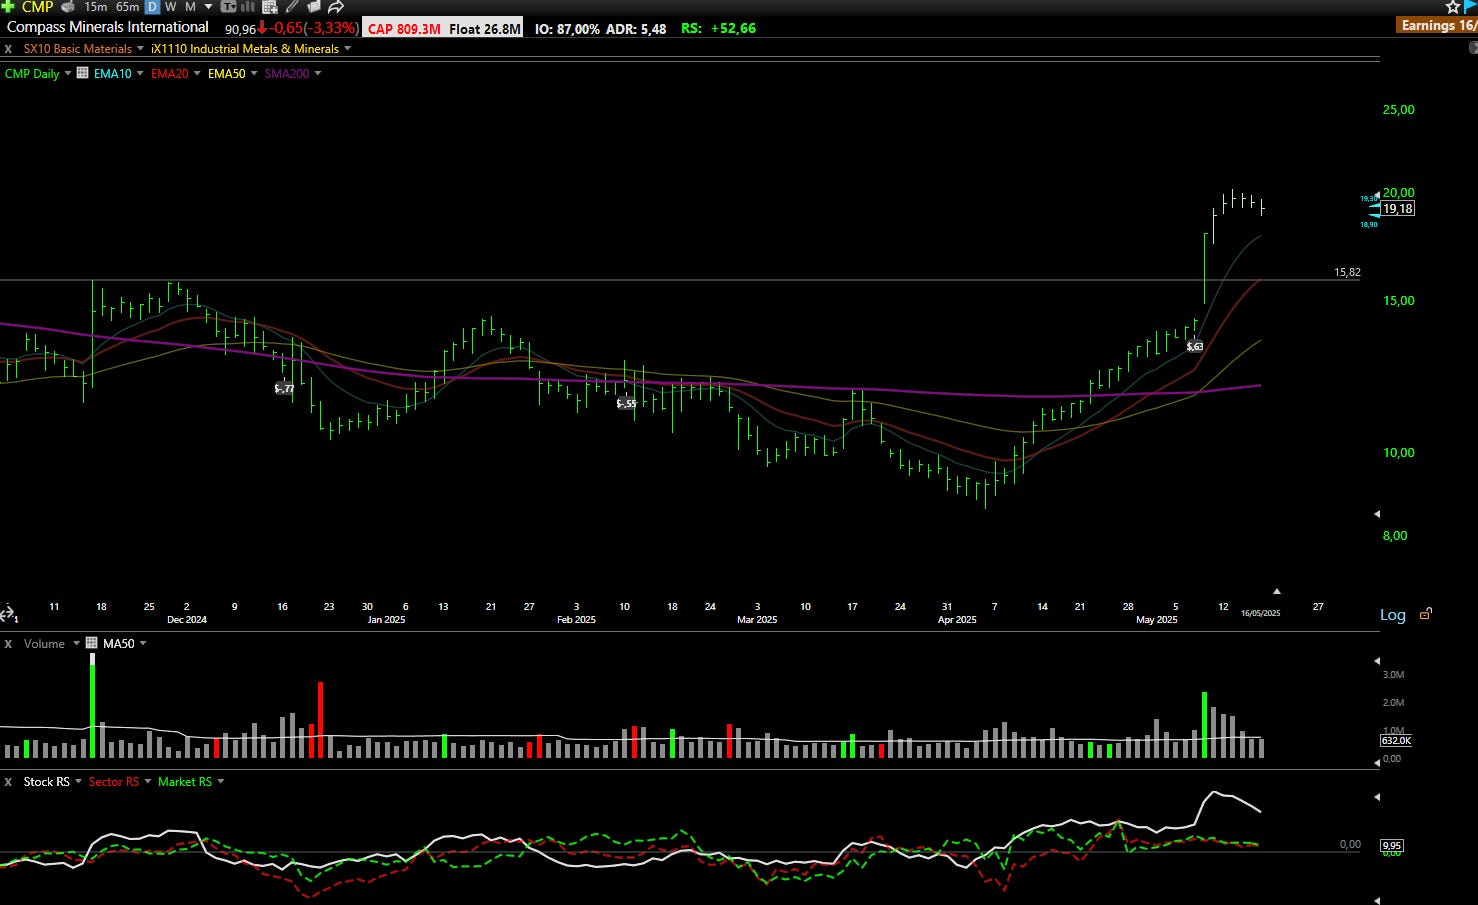Screen dimensions: 1478x905
Task: Click the grid layout icon in toolbar
Action: [269, 6]
